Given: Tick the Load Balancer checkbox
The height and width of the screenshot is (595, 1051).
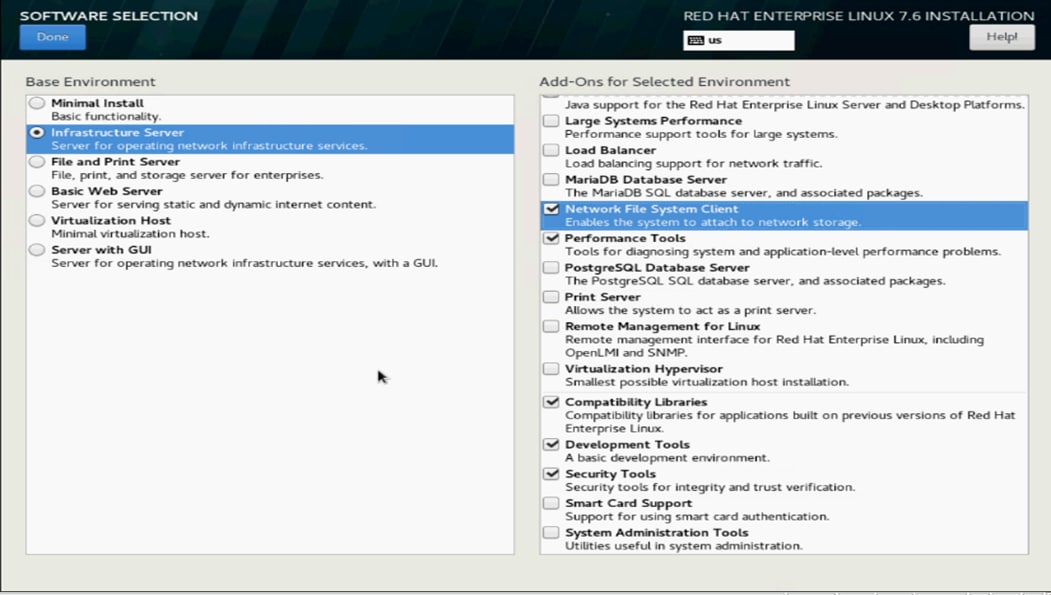Looking at the screenshot, I should (x=551, y=150).
